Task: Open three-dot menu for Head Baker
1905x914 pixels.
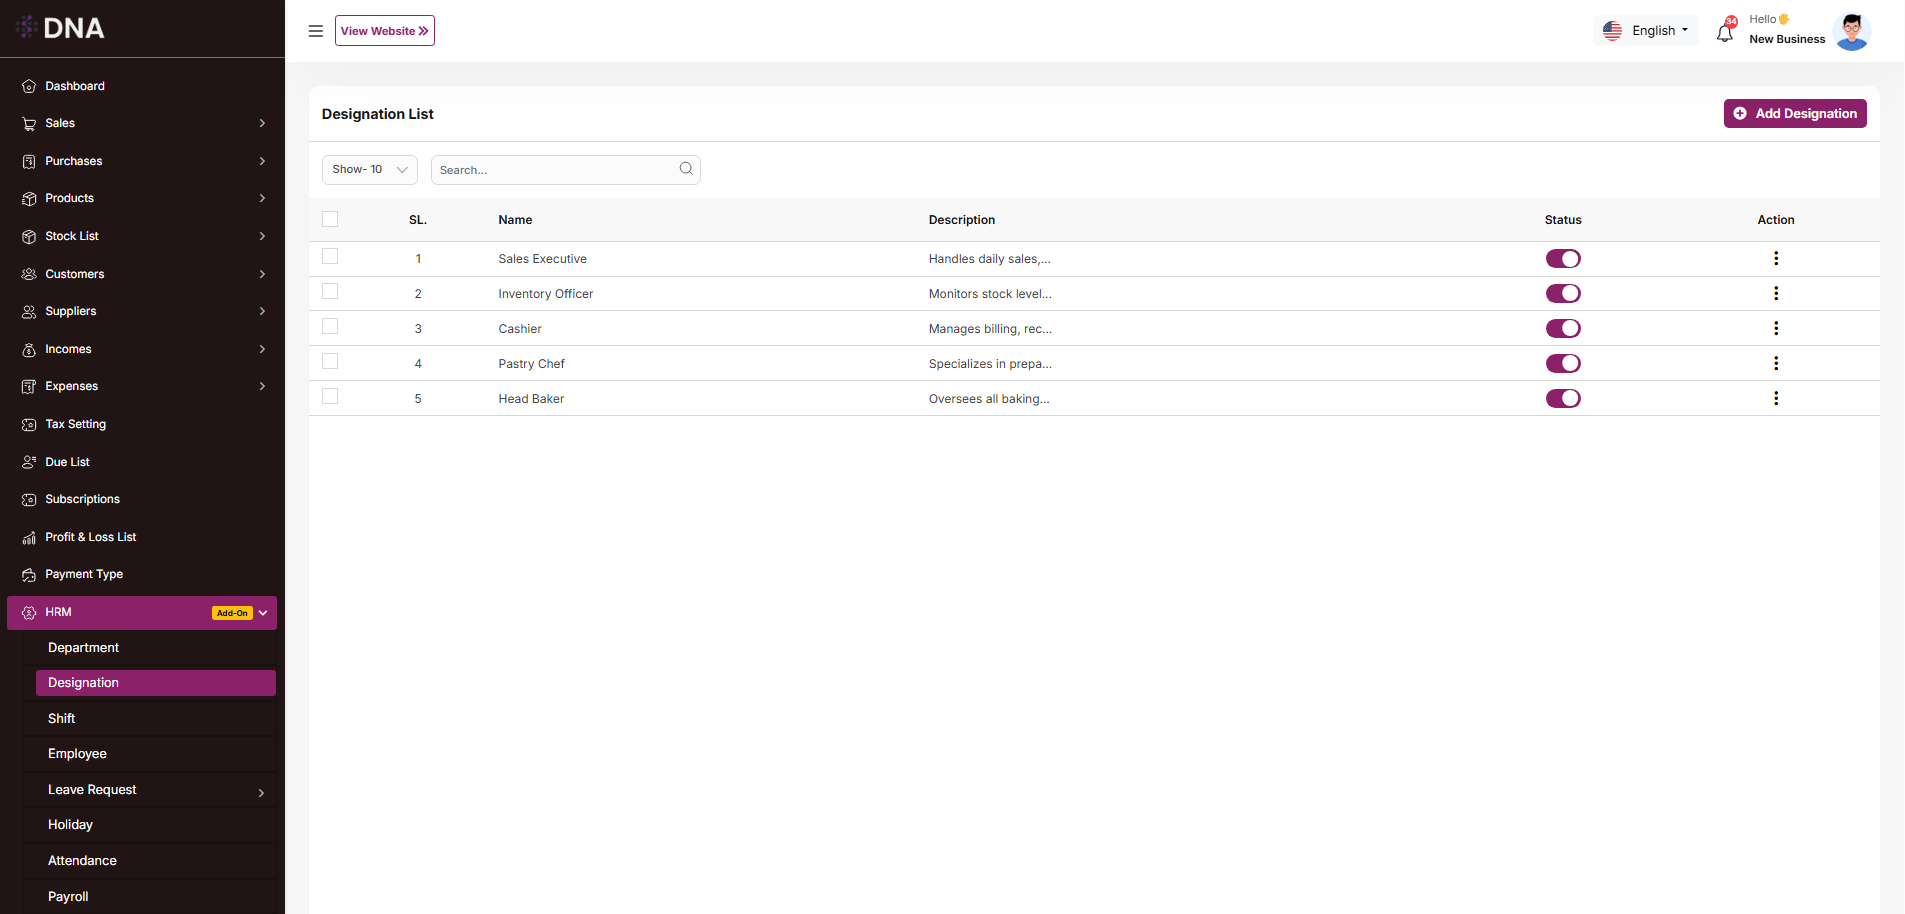Action: tap(1776, 399)
